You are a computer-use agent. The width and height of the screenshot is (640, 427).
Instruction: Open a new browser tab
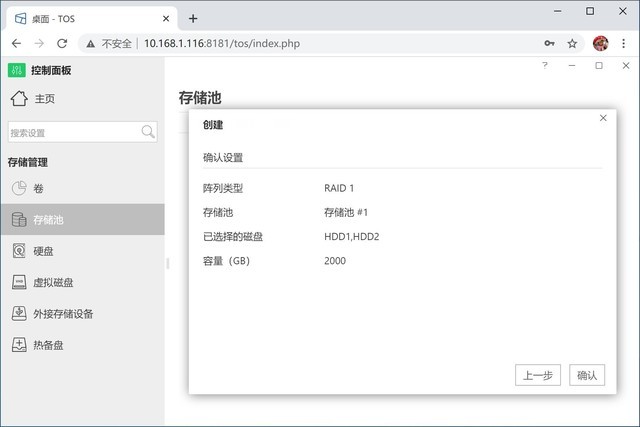193,18
